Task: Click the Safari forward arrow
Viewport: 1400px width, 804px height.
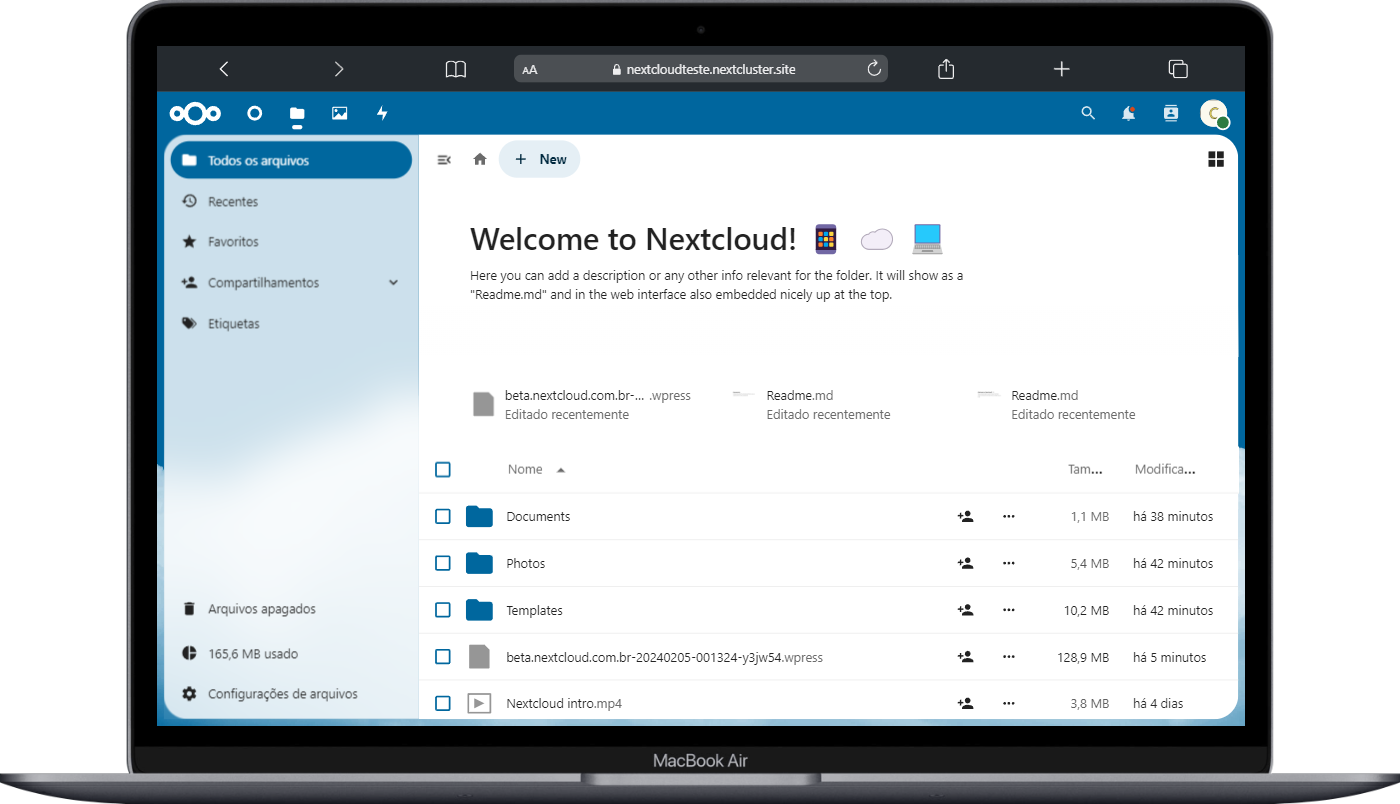Action: [339, 69]
